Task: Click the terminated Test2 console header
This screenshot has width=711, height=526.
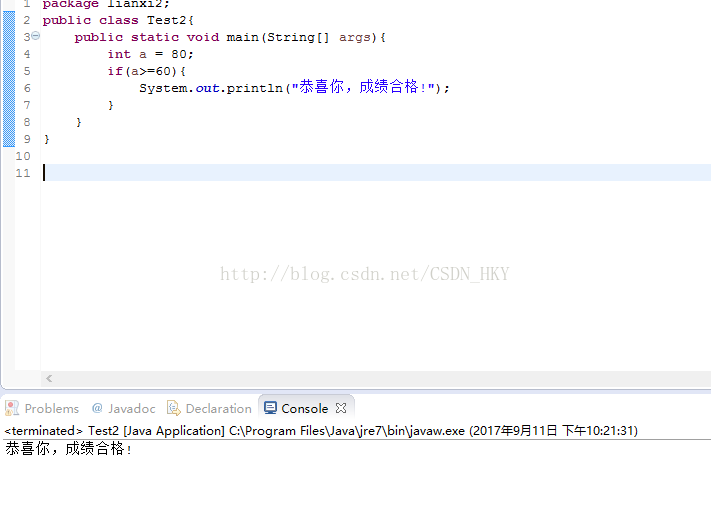Action: pos(321,430)
